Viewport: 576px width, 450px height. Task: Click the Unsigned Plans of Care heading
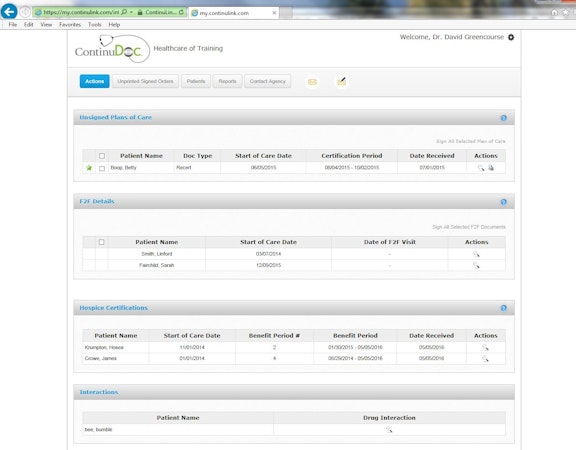(x=115, y=118)
